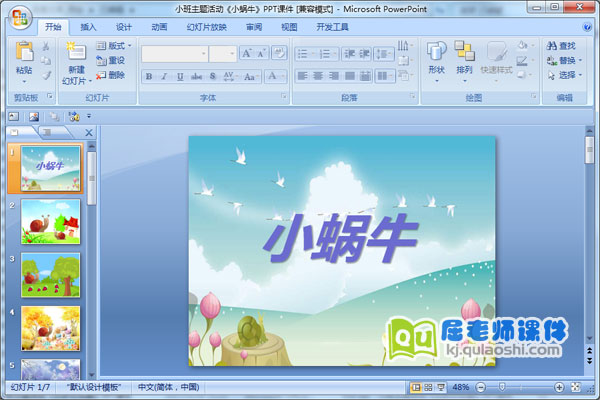Toggle Text Shadow formatting
This screenshot has width=600, height=400.
point(213,77)
